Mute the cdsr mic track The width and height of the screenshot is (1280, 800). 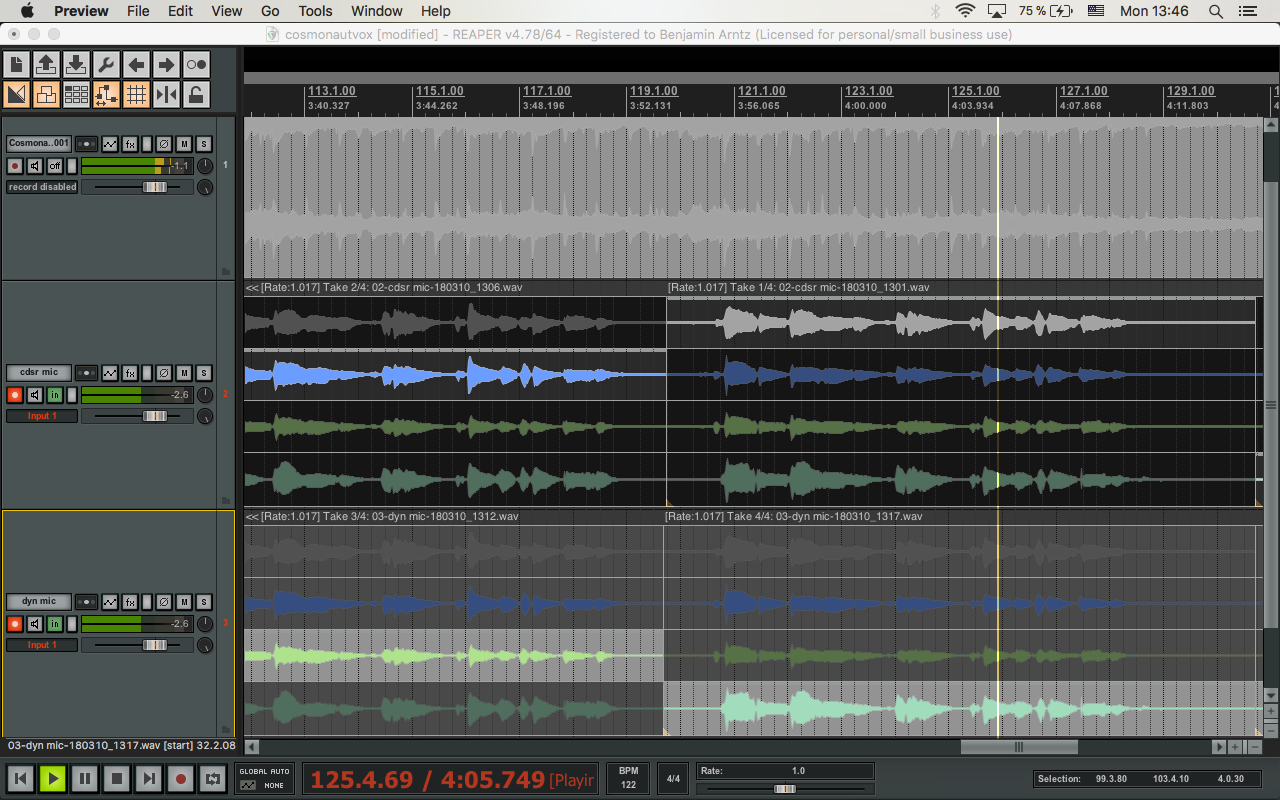[184, 373]
